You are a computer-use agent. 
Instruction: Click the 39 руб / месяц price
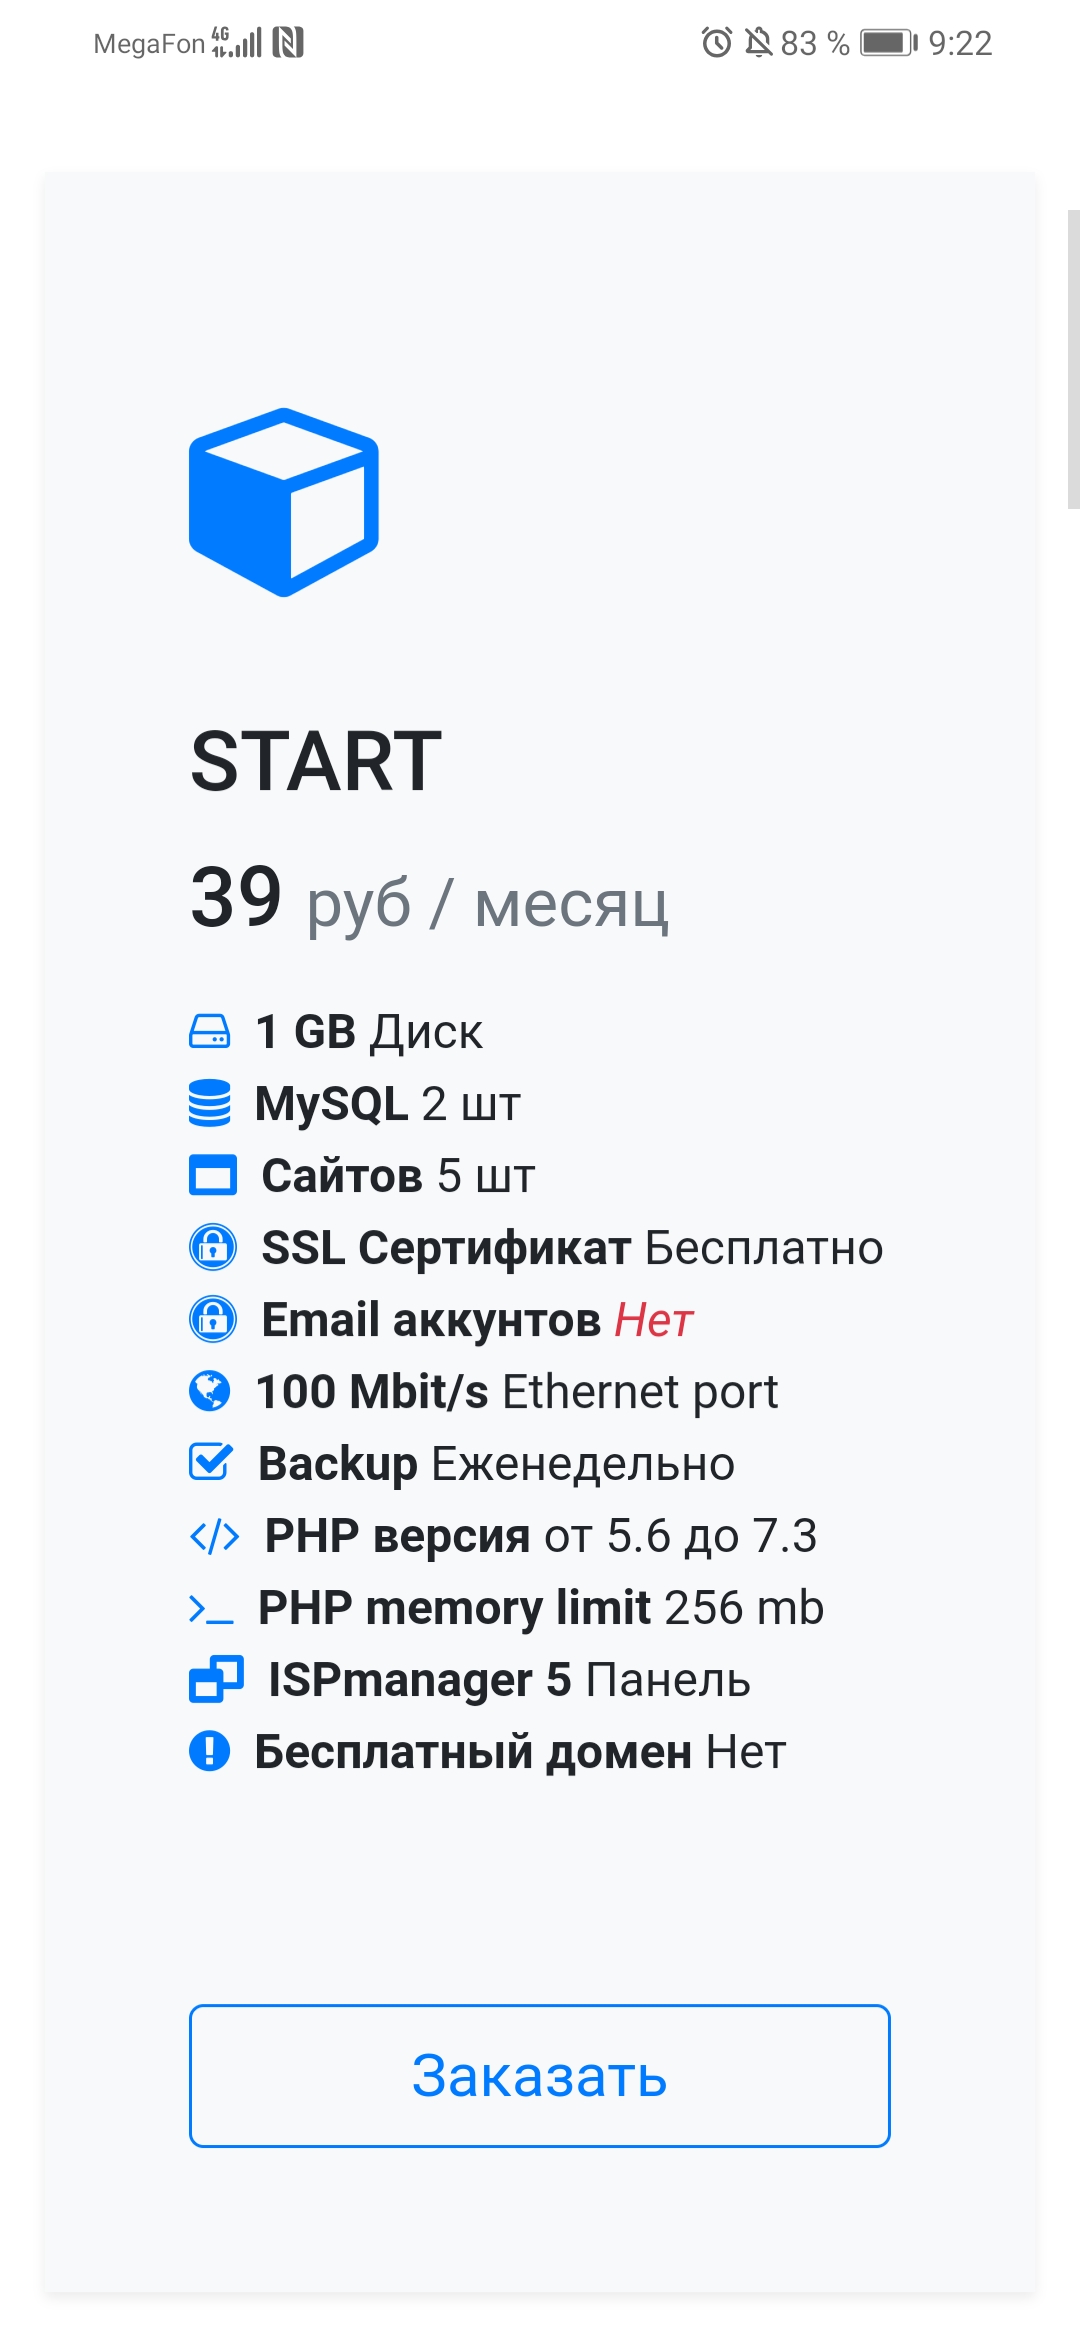click(429, 899)
